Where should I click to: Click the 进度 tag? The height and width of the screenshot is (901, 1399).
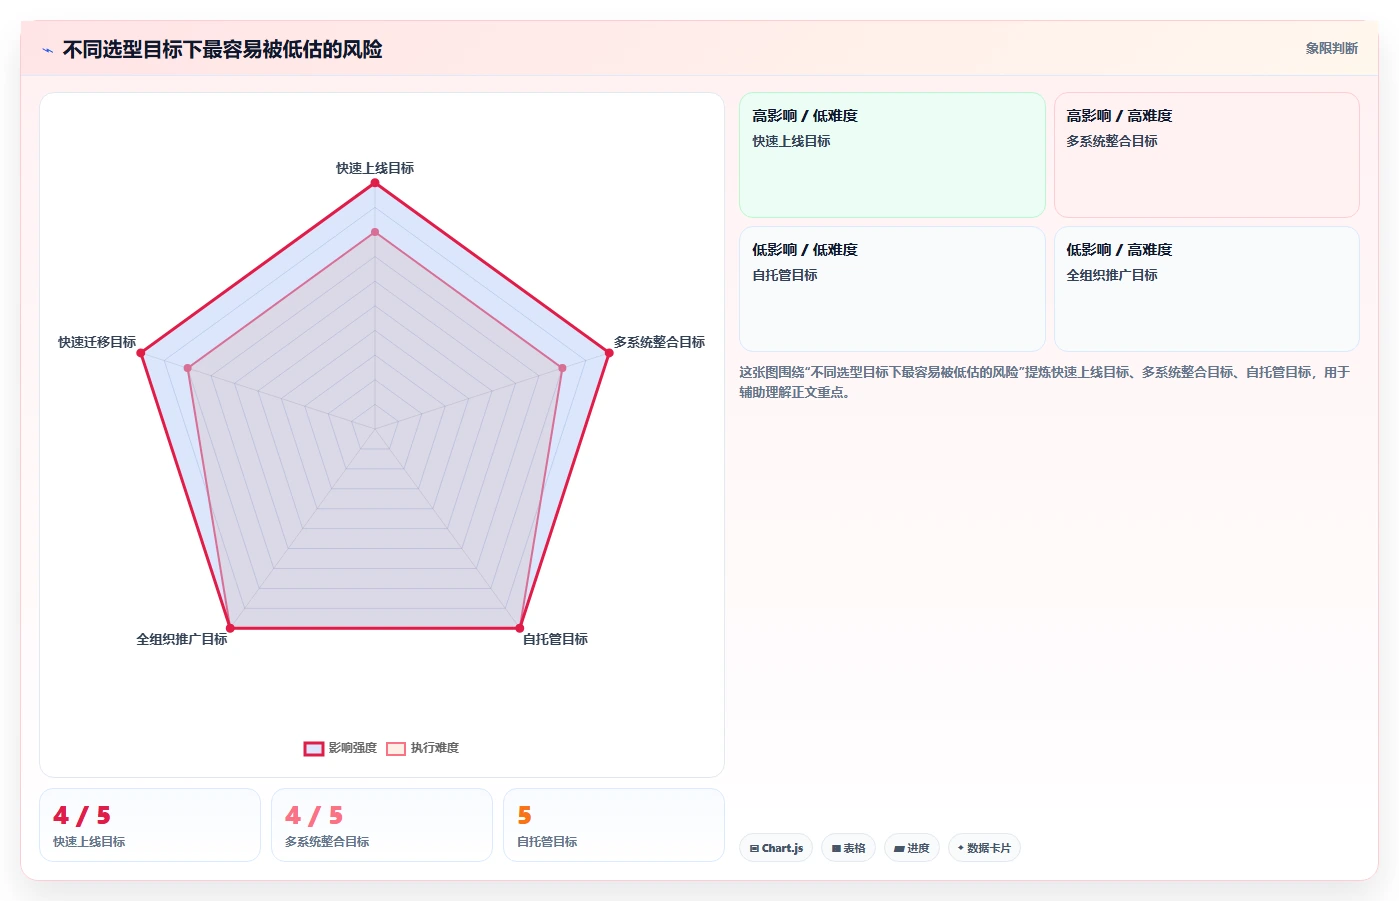911,848
